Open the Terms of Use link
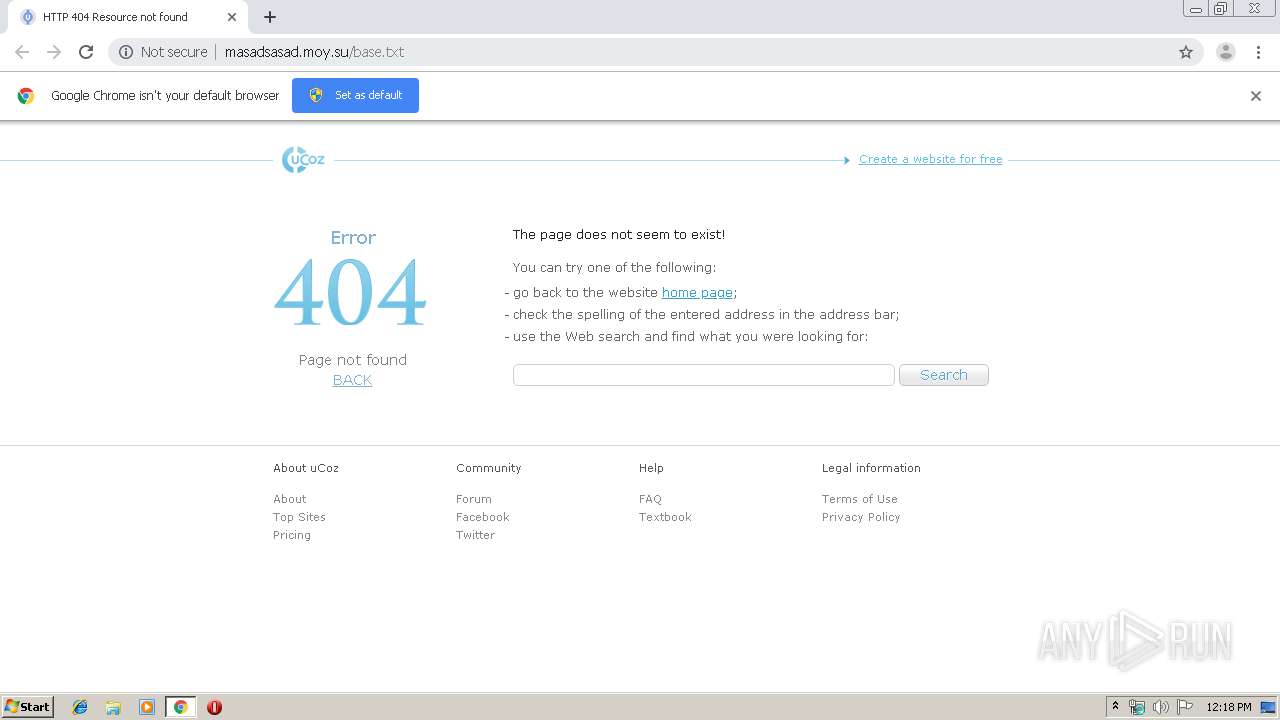 860,499
